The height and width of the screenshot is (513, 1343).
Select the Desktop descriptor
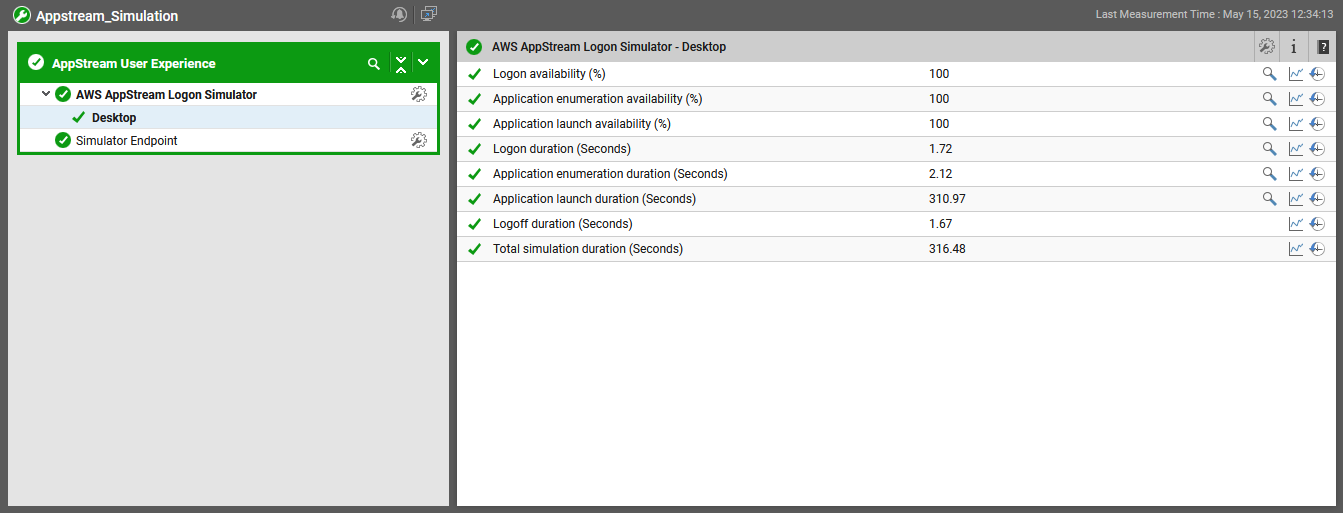coord(114,118)
